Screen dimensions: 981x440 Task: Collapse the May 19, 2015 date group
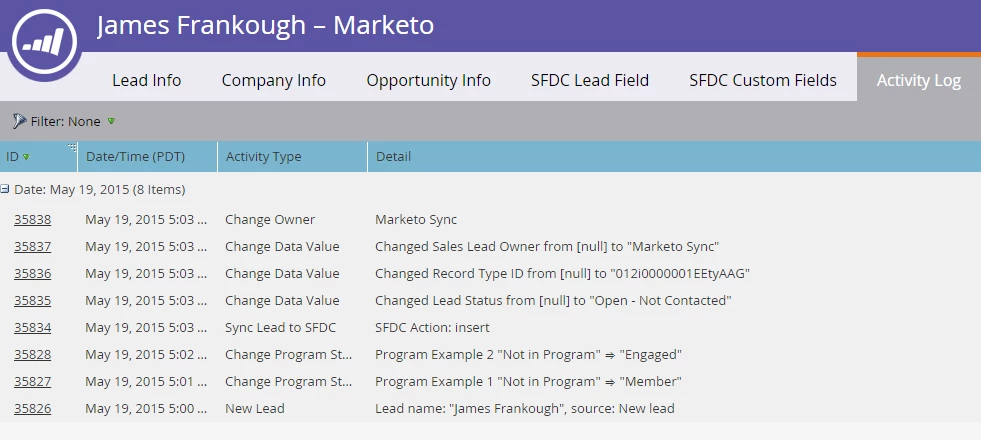pyautogui.click(x=5, y=189)
